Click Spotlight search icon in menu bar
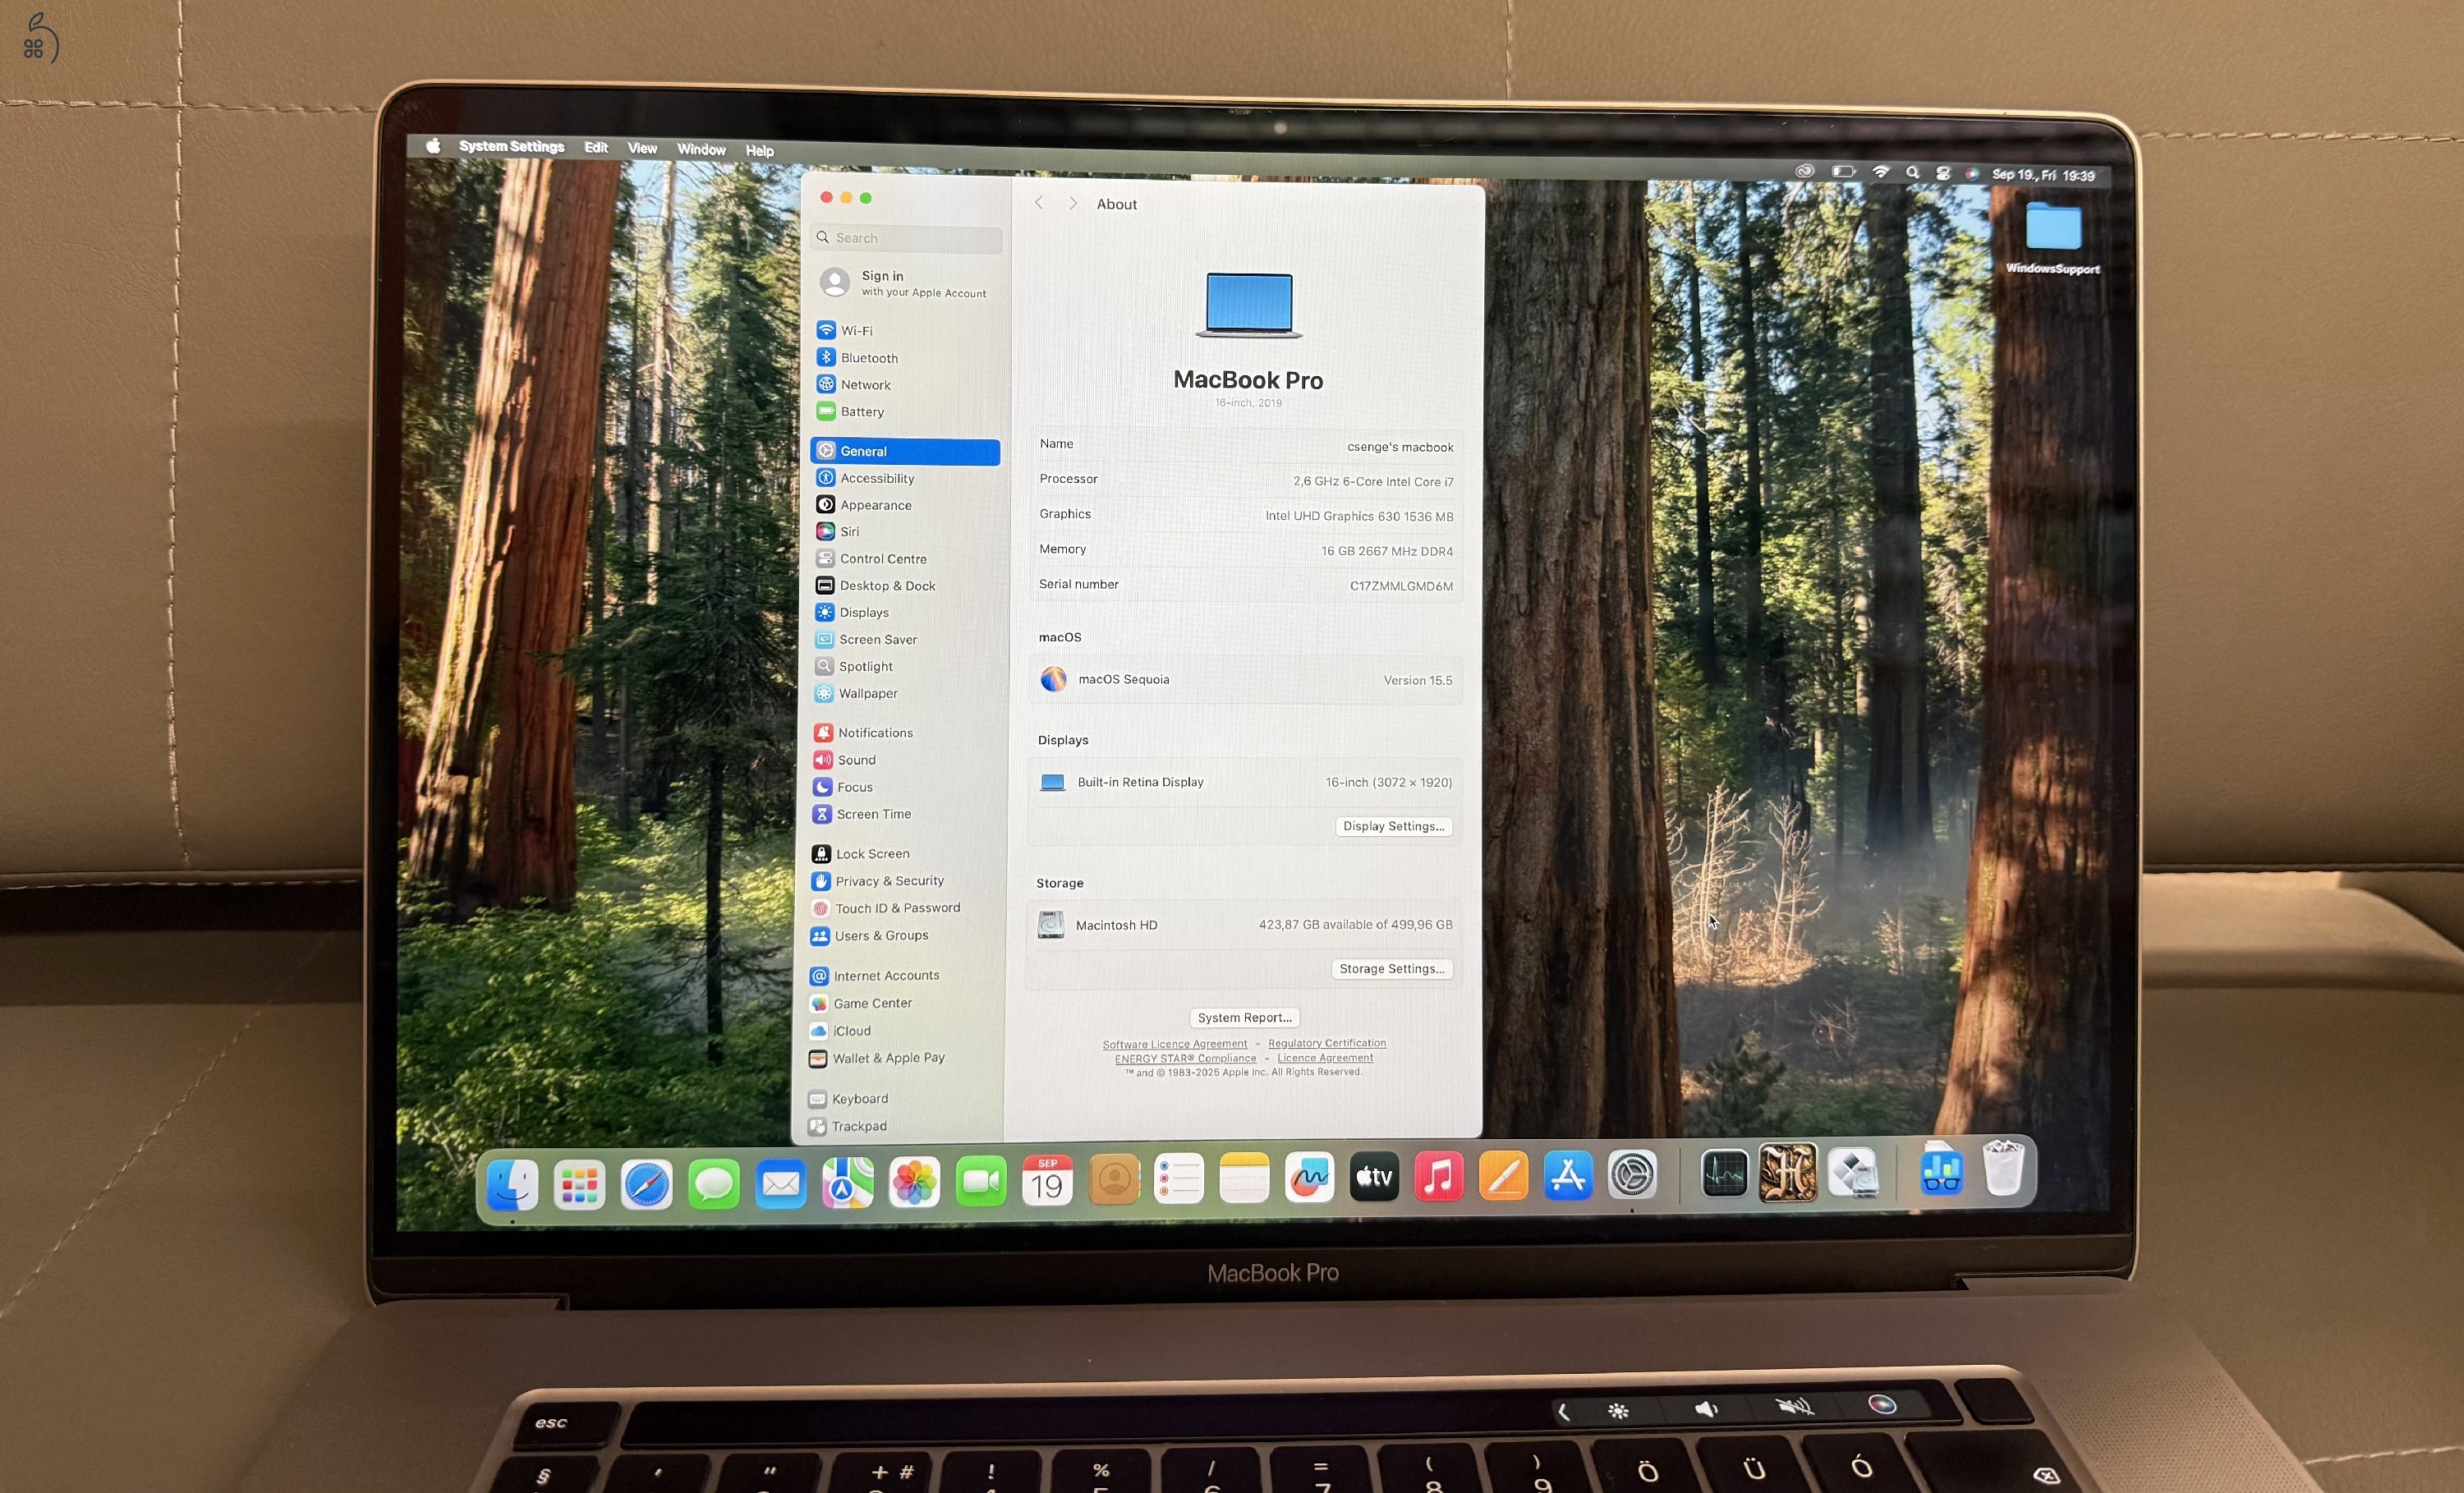Viewport: 2464px width, 1493px height. coord(1912,172)
